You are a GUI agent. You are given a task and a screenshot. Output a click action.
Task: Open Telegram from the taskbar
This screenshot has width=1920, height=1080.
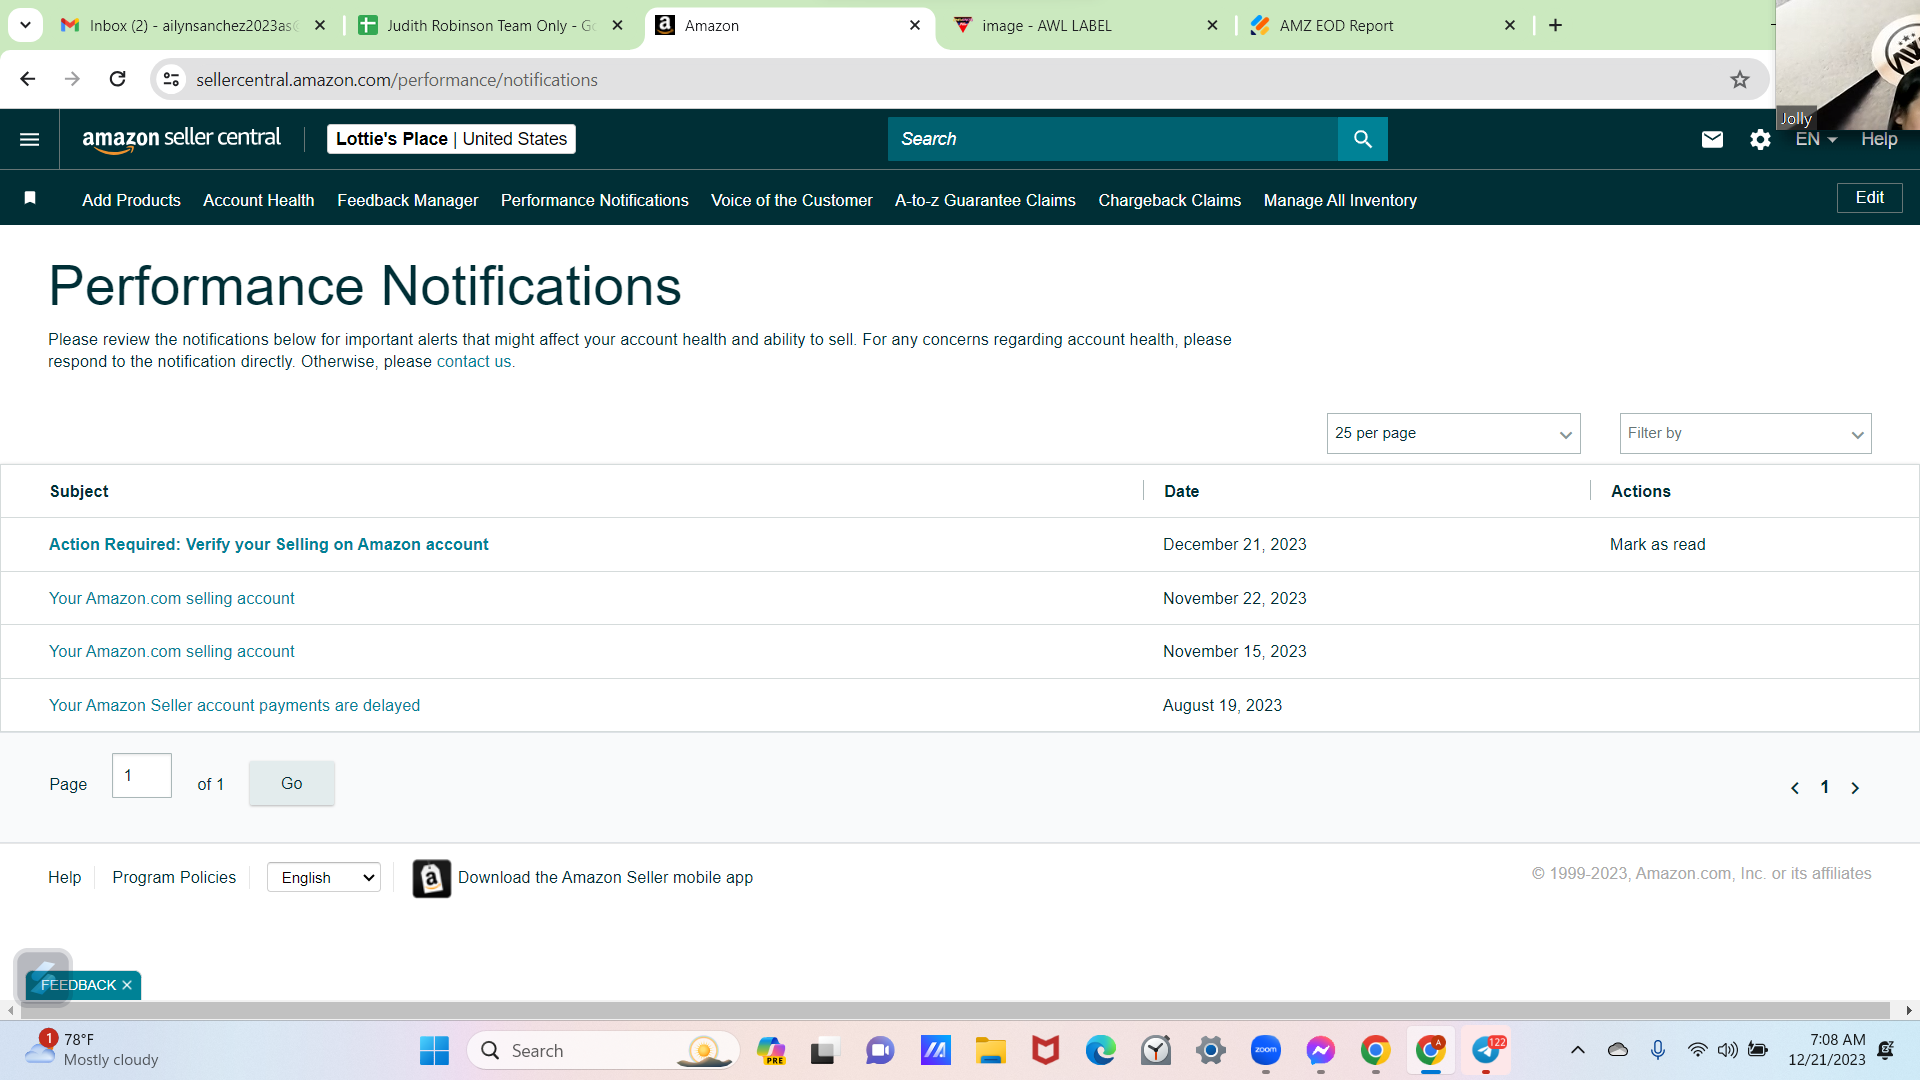tap(1486, 1051)
